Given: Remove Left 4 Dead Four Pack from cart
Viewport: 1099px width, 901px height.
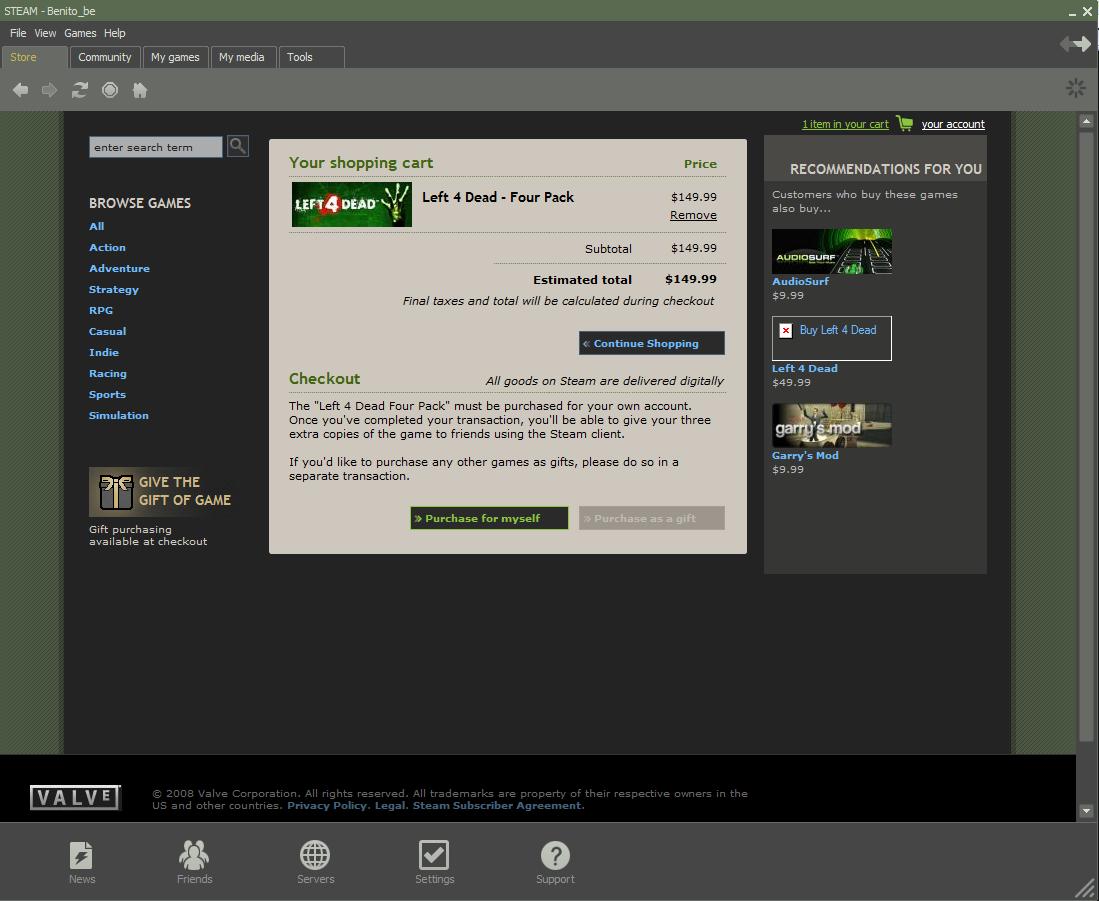Looking at the screenshot, I should [x=693, y=215].
